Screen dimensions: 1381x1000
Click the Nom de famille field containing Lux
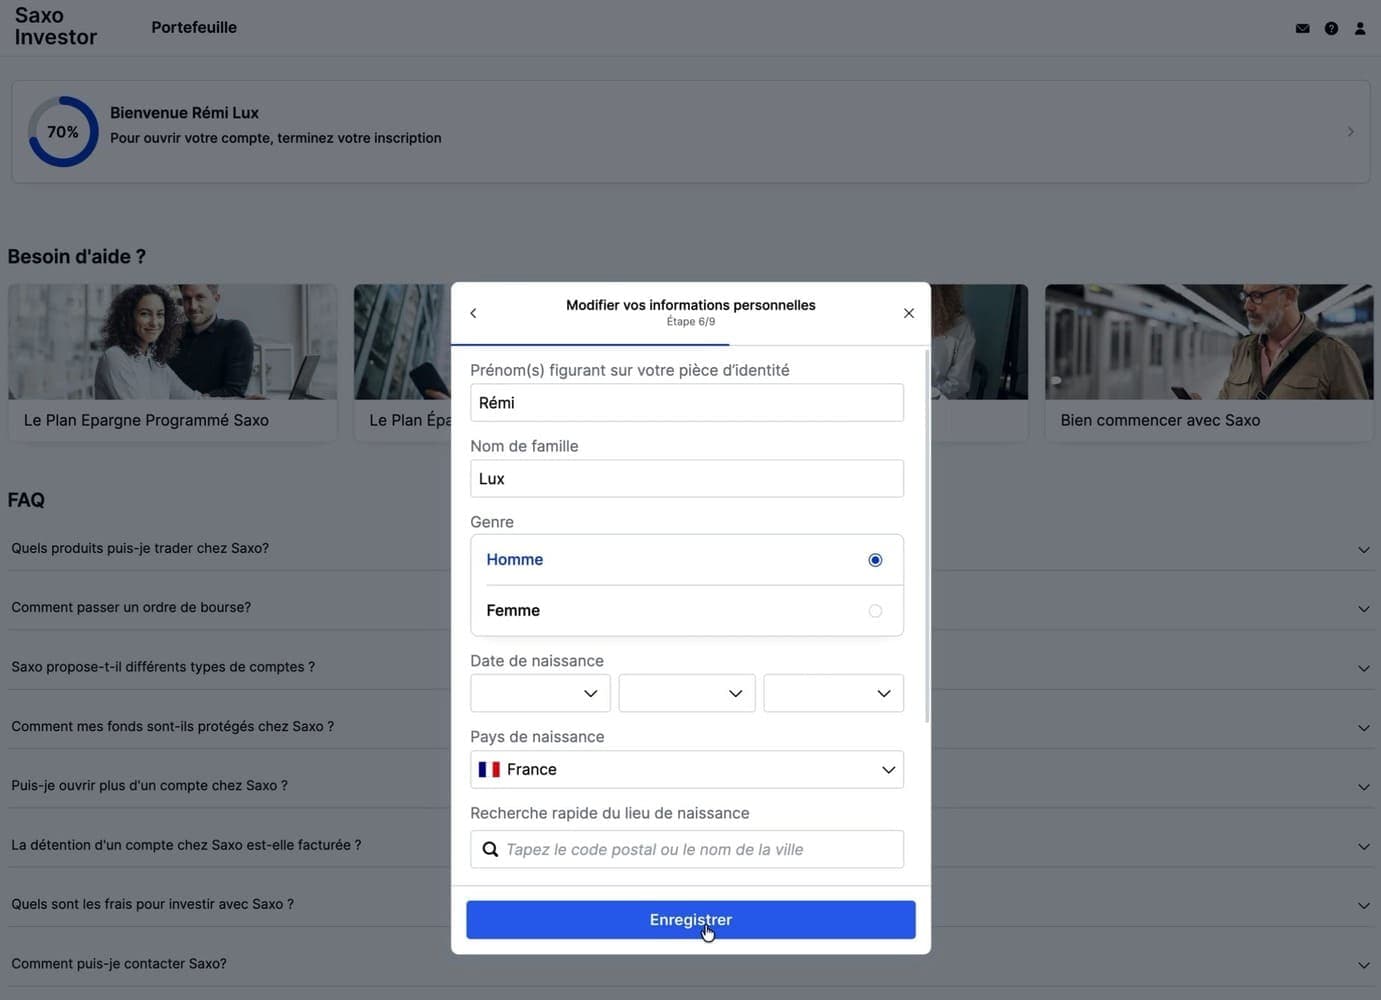(x=687, y=479)
